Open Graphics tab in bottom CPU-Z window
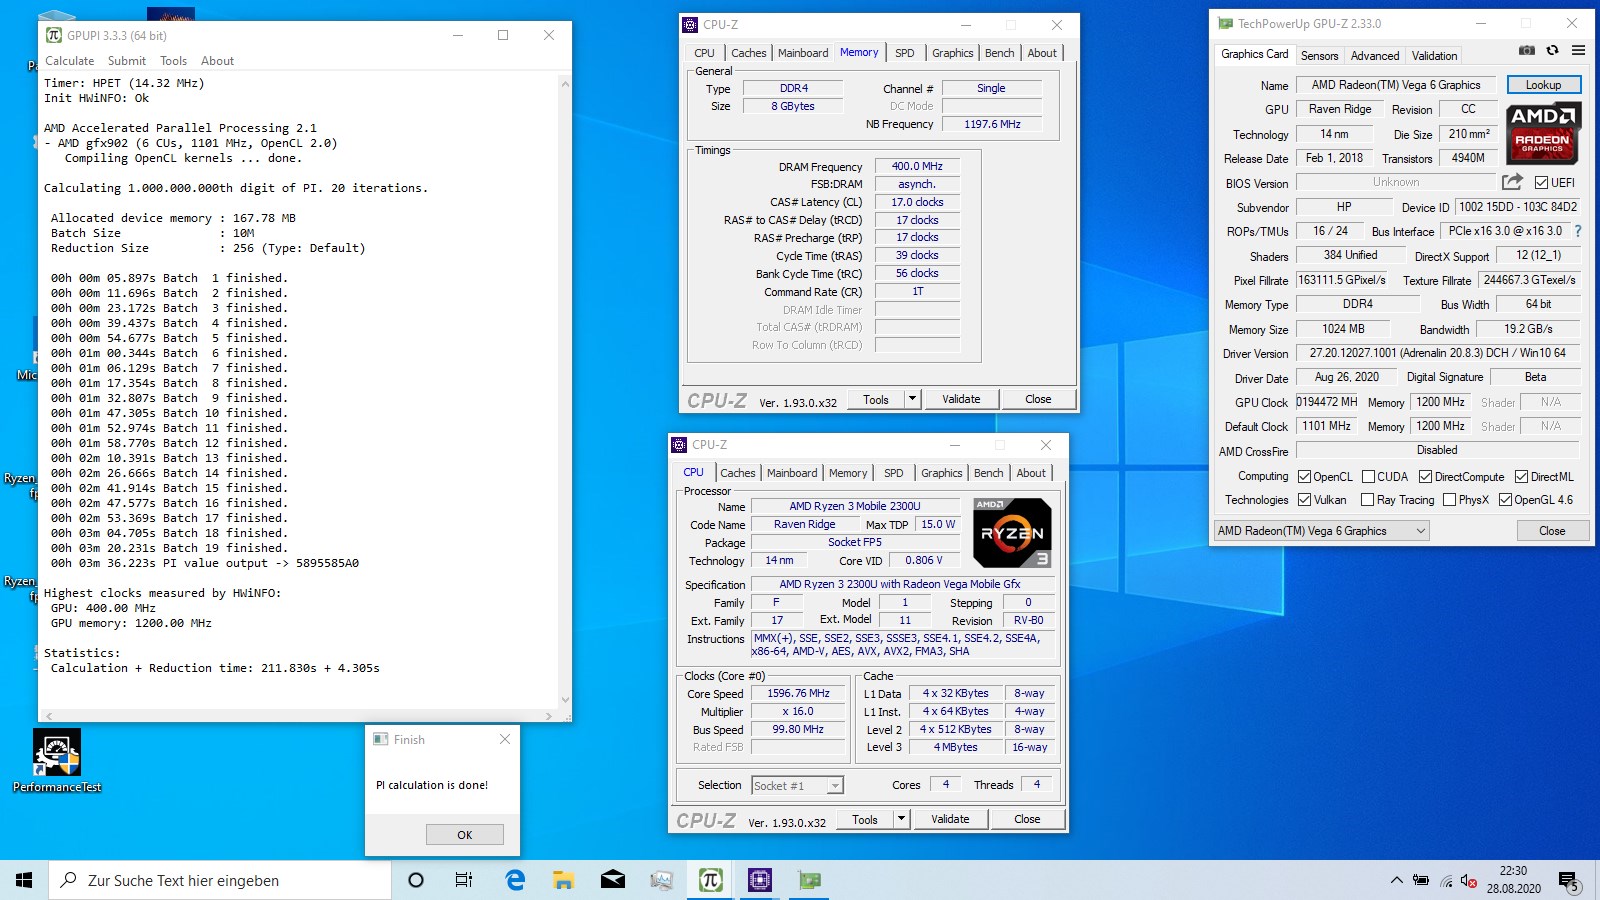The height and width of the screenshot is (900, 1600). (x=942, y=473)
